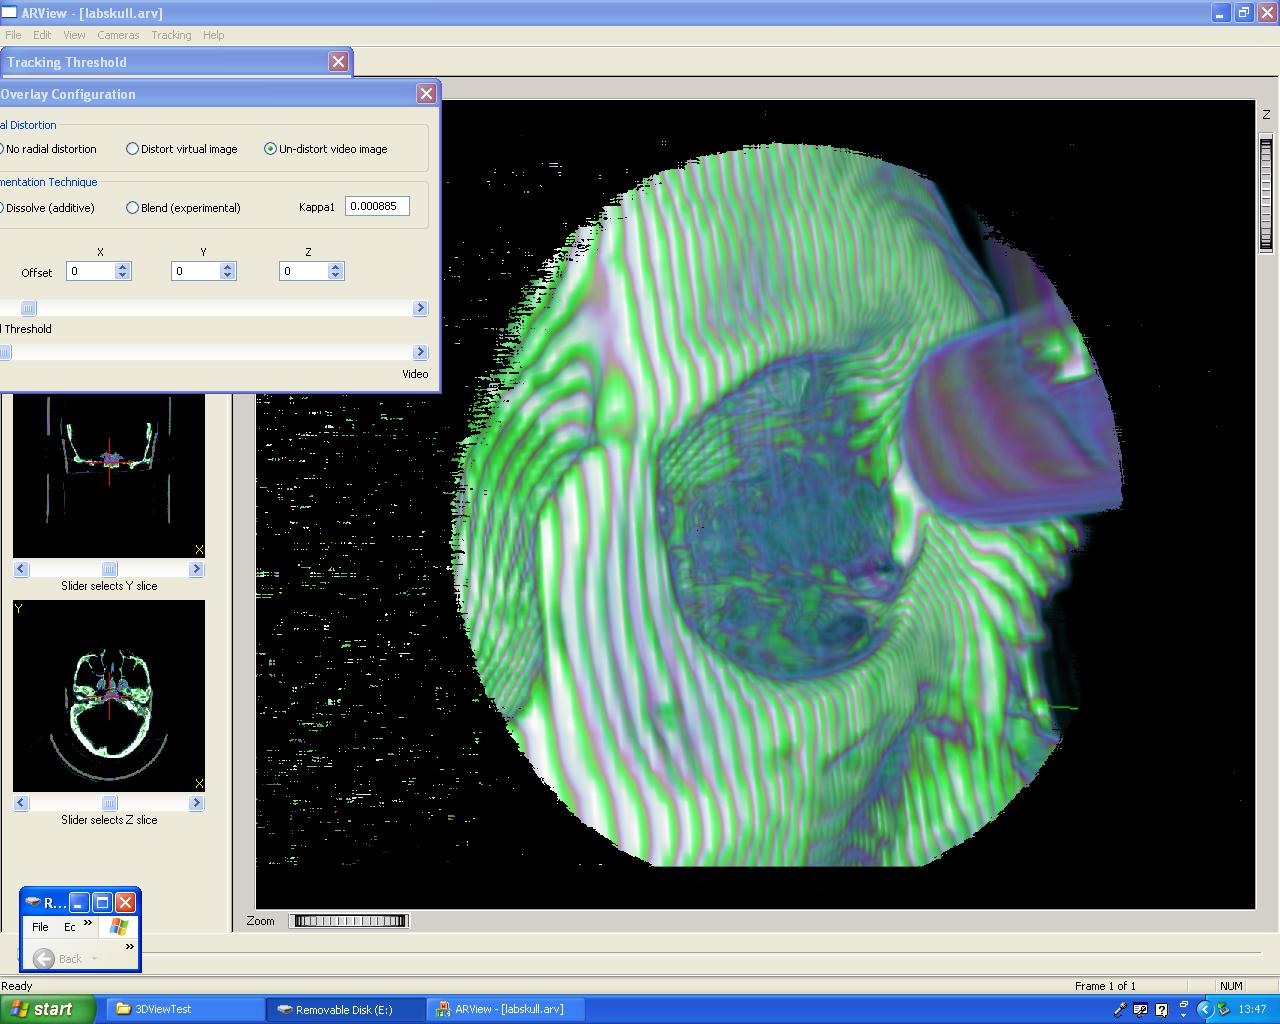Viewport: 1280px width, 1024px height.
Task: Open the Cameras menu
Action: [118, 35]
